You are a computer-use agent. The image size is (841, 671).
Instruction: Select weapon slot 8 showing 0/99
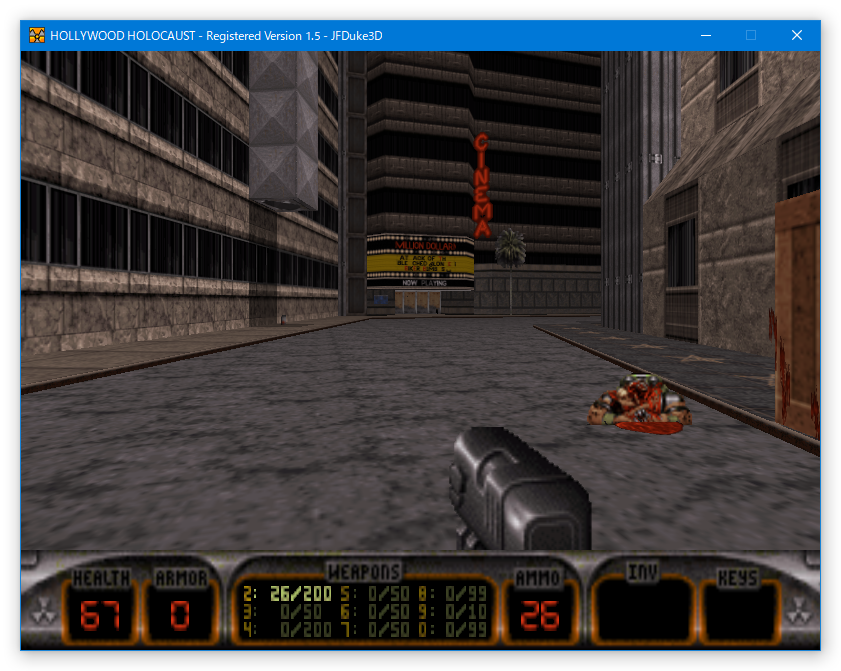pos(452,594)
